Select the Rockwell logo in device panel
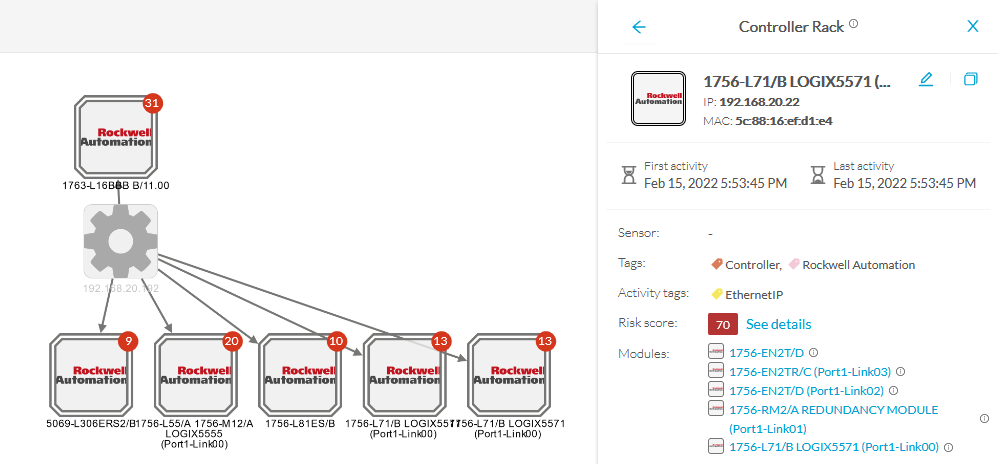Screen dimensions: 998x464 [x=658, y=98]
